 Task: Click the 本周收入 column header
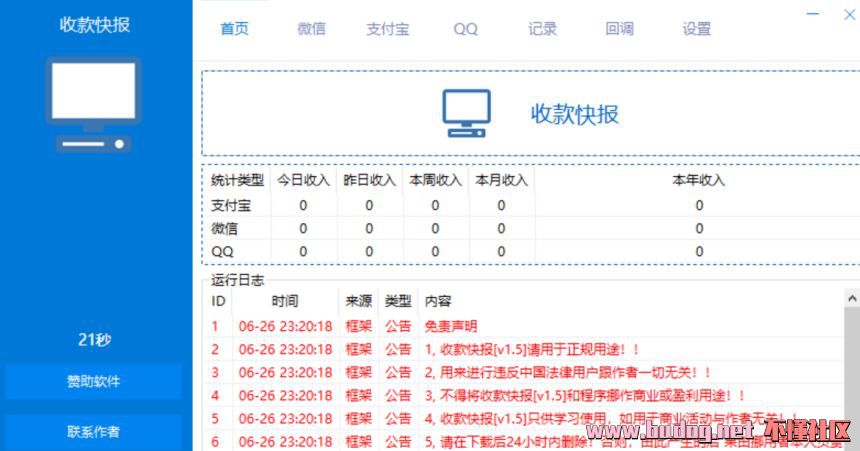(435, 180)
